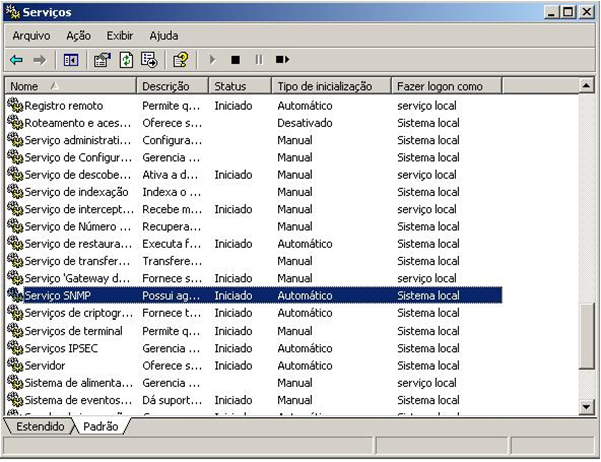Select the Padrão tab

coord(100,427)
